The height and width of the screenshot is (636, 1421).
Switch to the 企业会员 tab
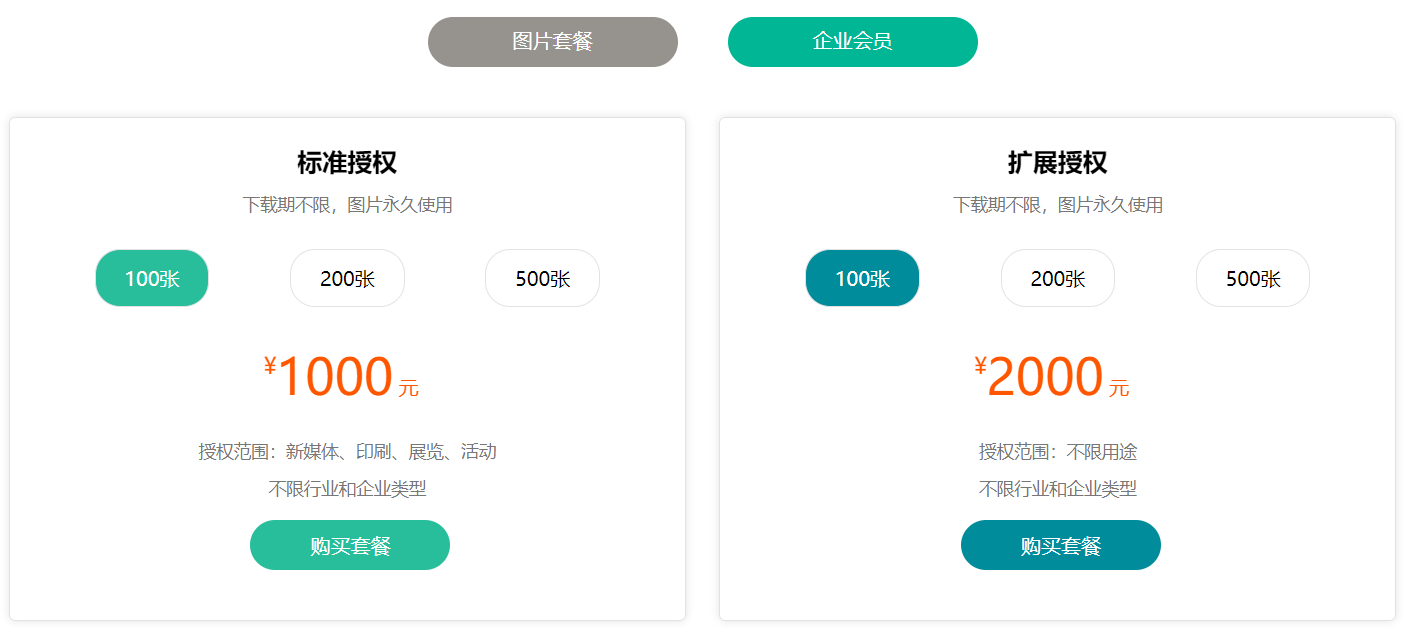click(852, 42)
